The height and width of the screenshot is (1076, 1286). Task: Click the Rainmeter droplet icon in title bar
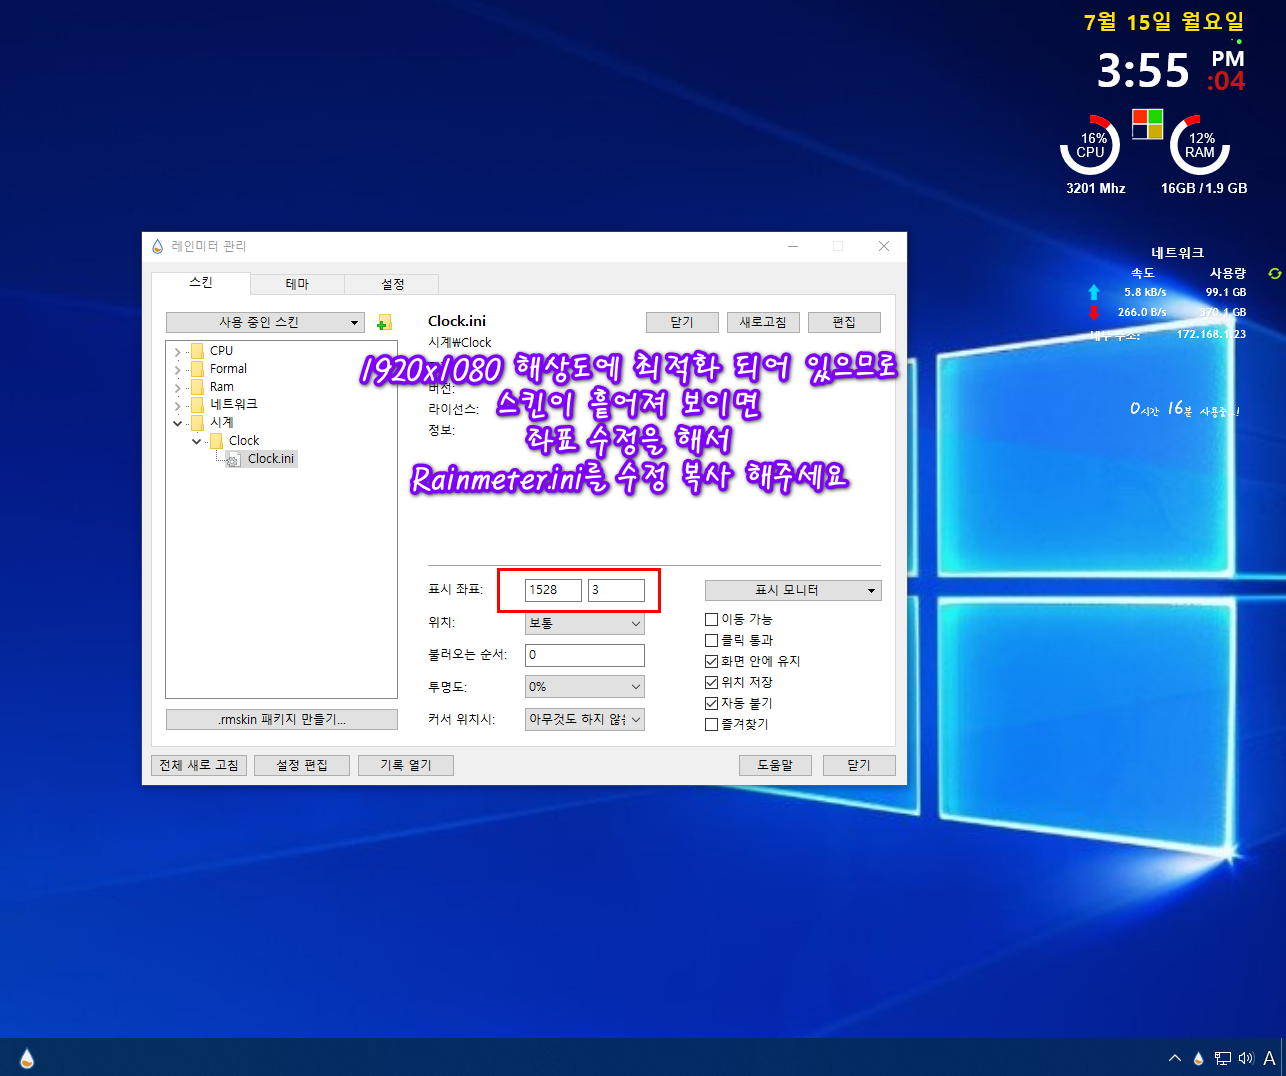[x=157, y=246]
